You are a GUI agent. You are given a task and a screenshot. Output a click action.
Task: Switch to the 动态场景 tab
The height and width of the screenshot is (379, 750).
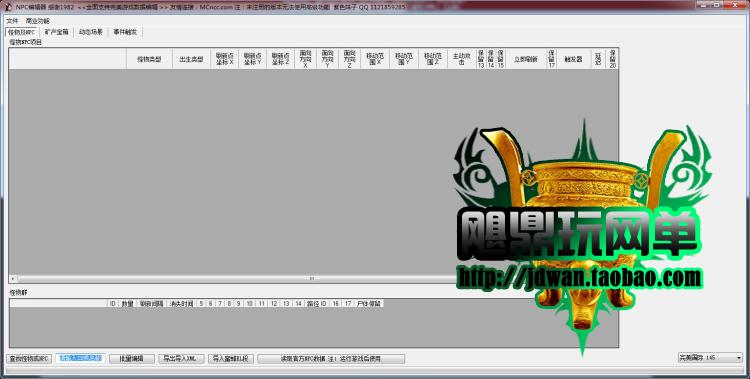(x=91, y=32)
